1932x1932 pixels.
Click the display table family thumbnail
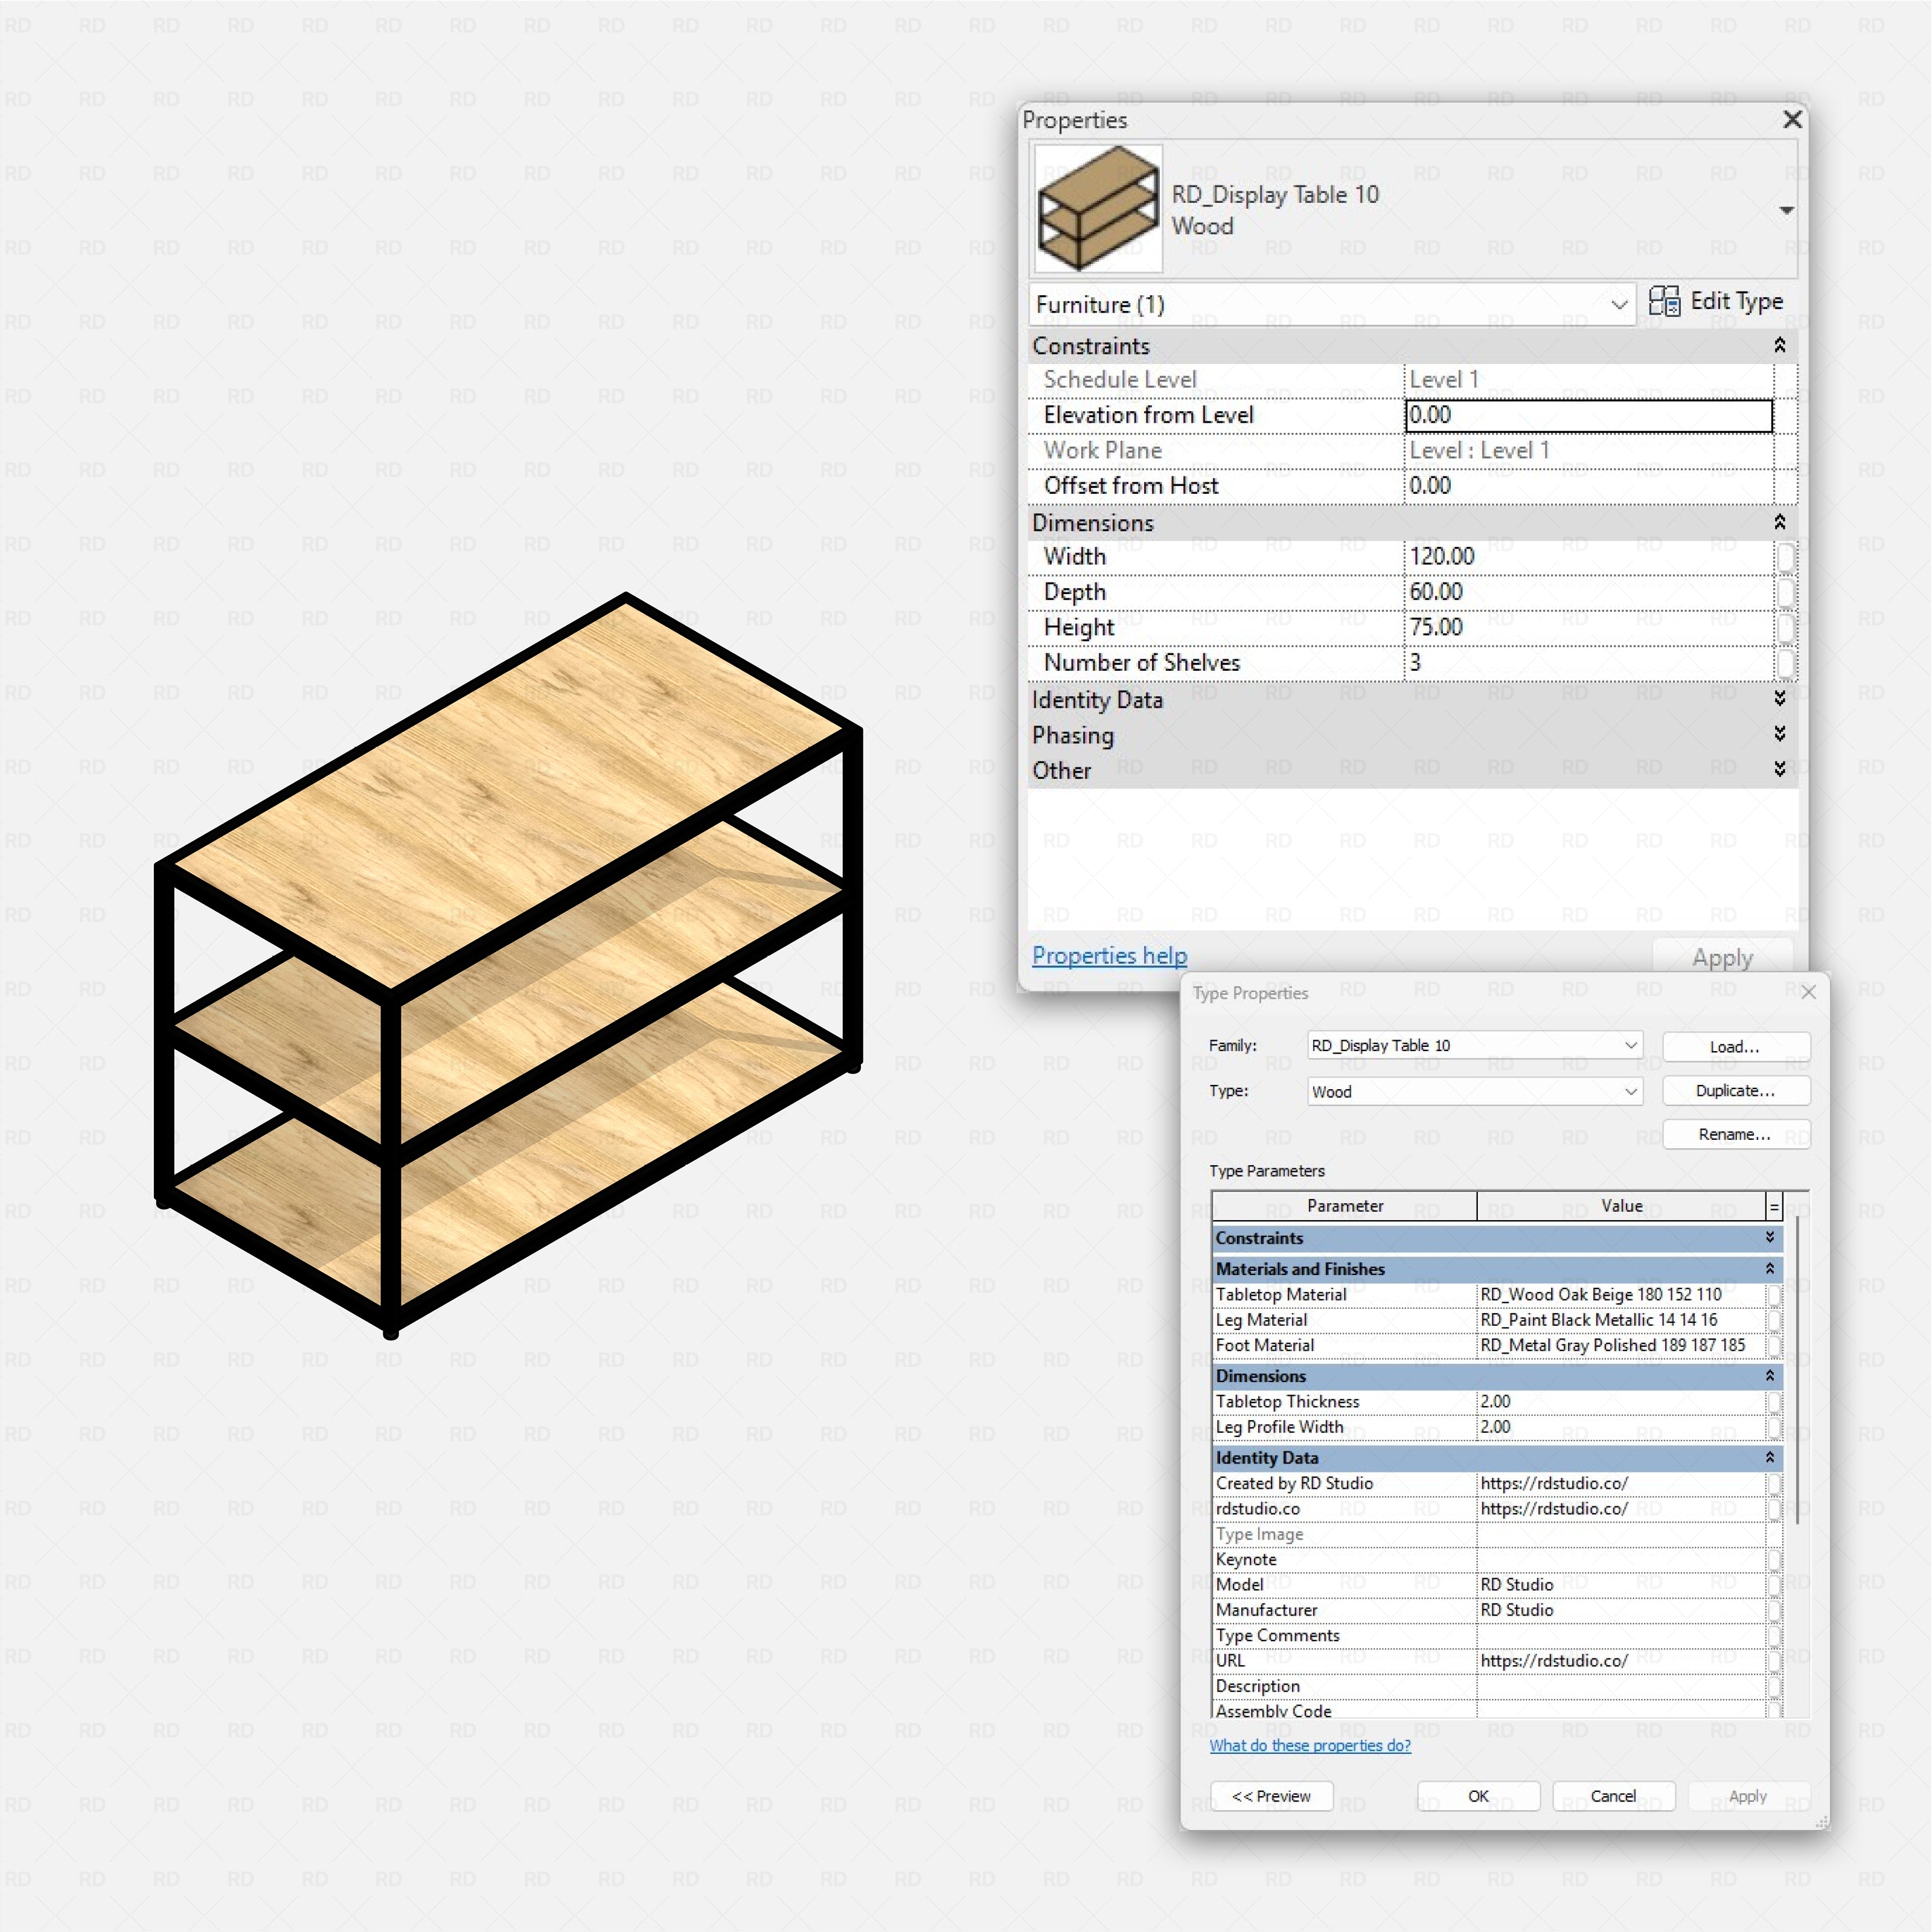(x=1098, y=208)
